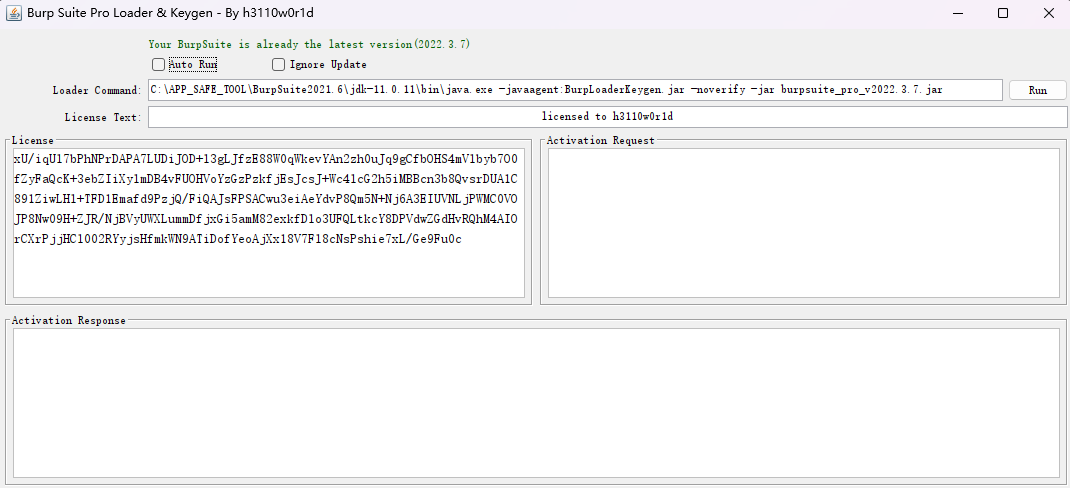Click the Activation Request text area
Screen dimensions: 1070x488
click(804, 223)
